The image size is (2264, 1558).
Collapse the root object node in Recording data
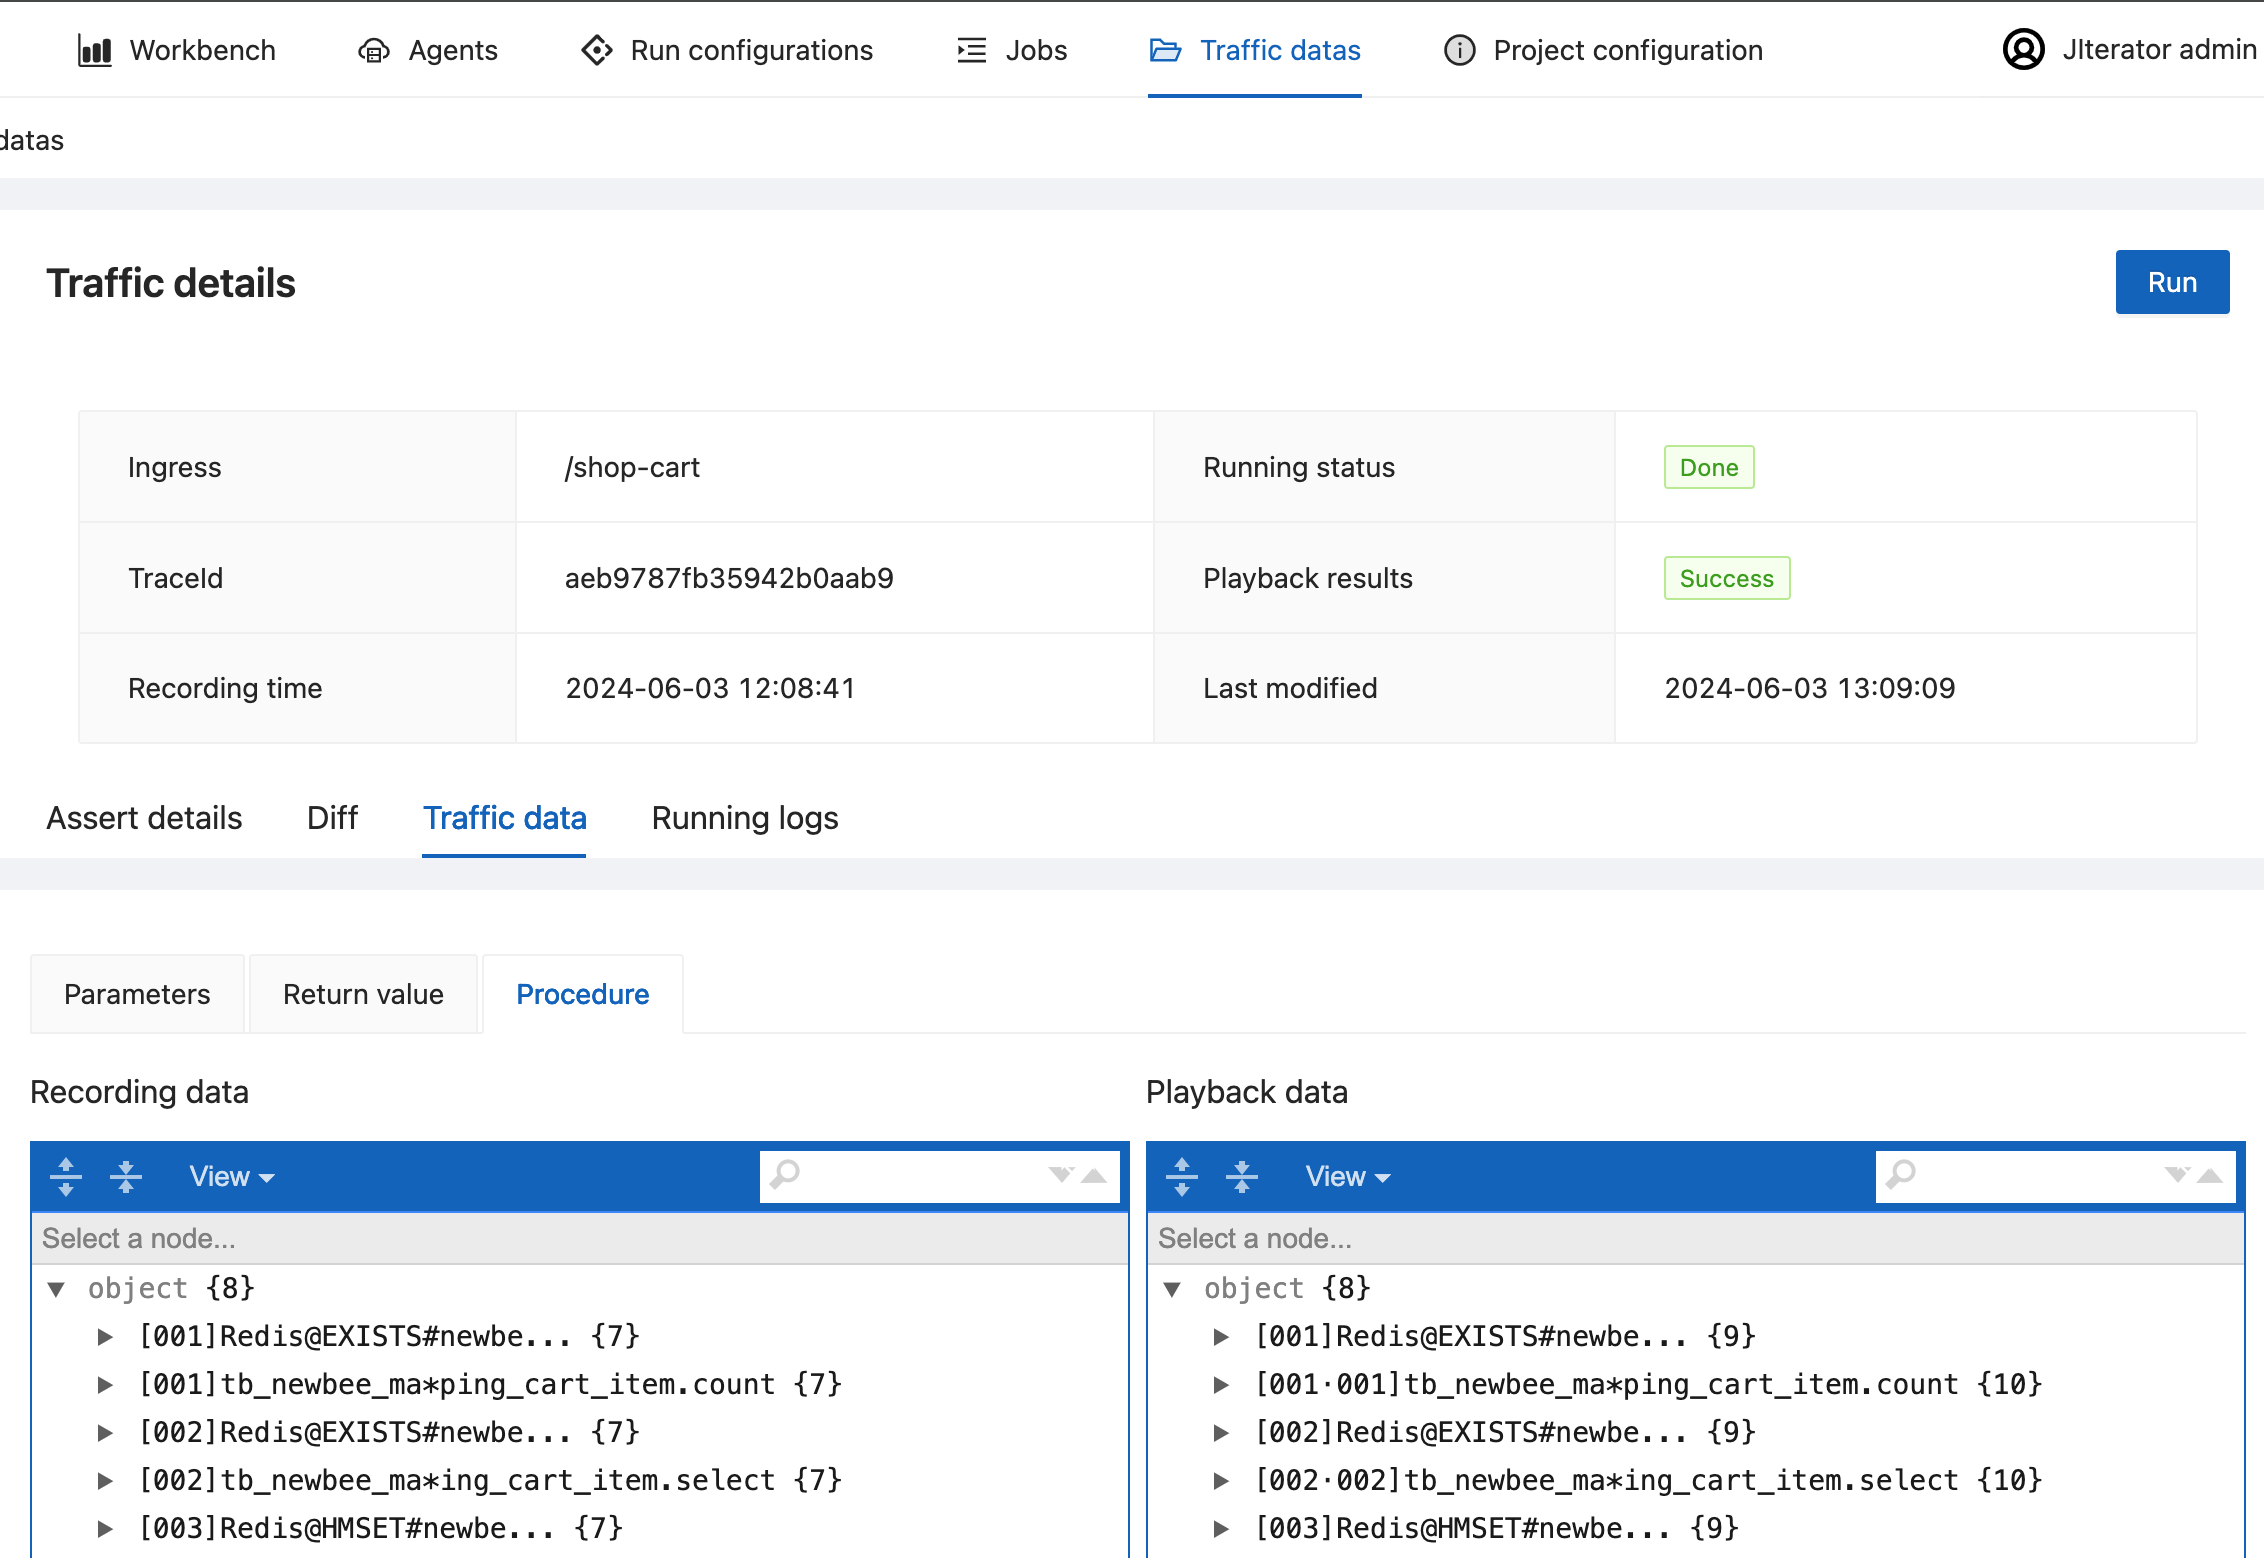click(57, 1289)
